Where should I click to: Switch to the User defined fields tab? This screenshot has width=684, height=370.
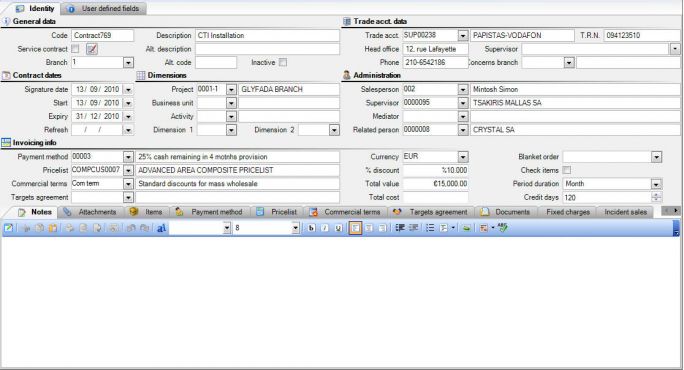105,8
